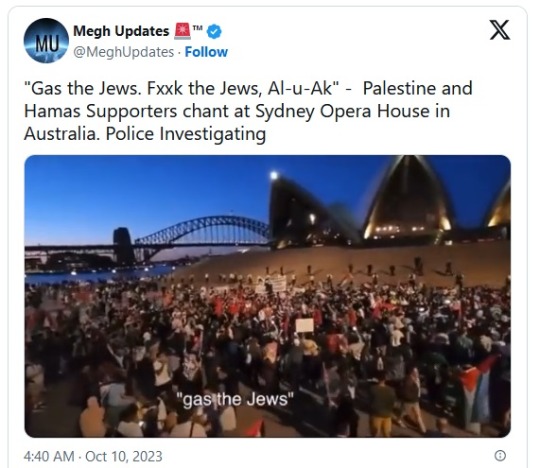Image resolution: width=540 pixels, height=468 pixels.
Task: Click the red siren emoji beside the name
Action: 182,31
